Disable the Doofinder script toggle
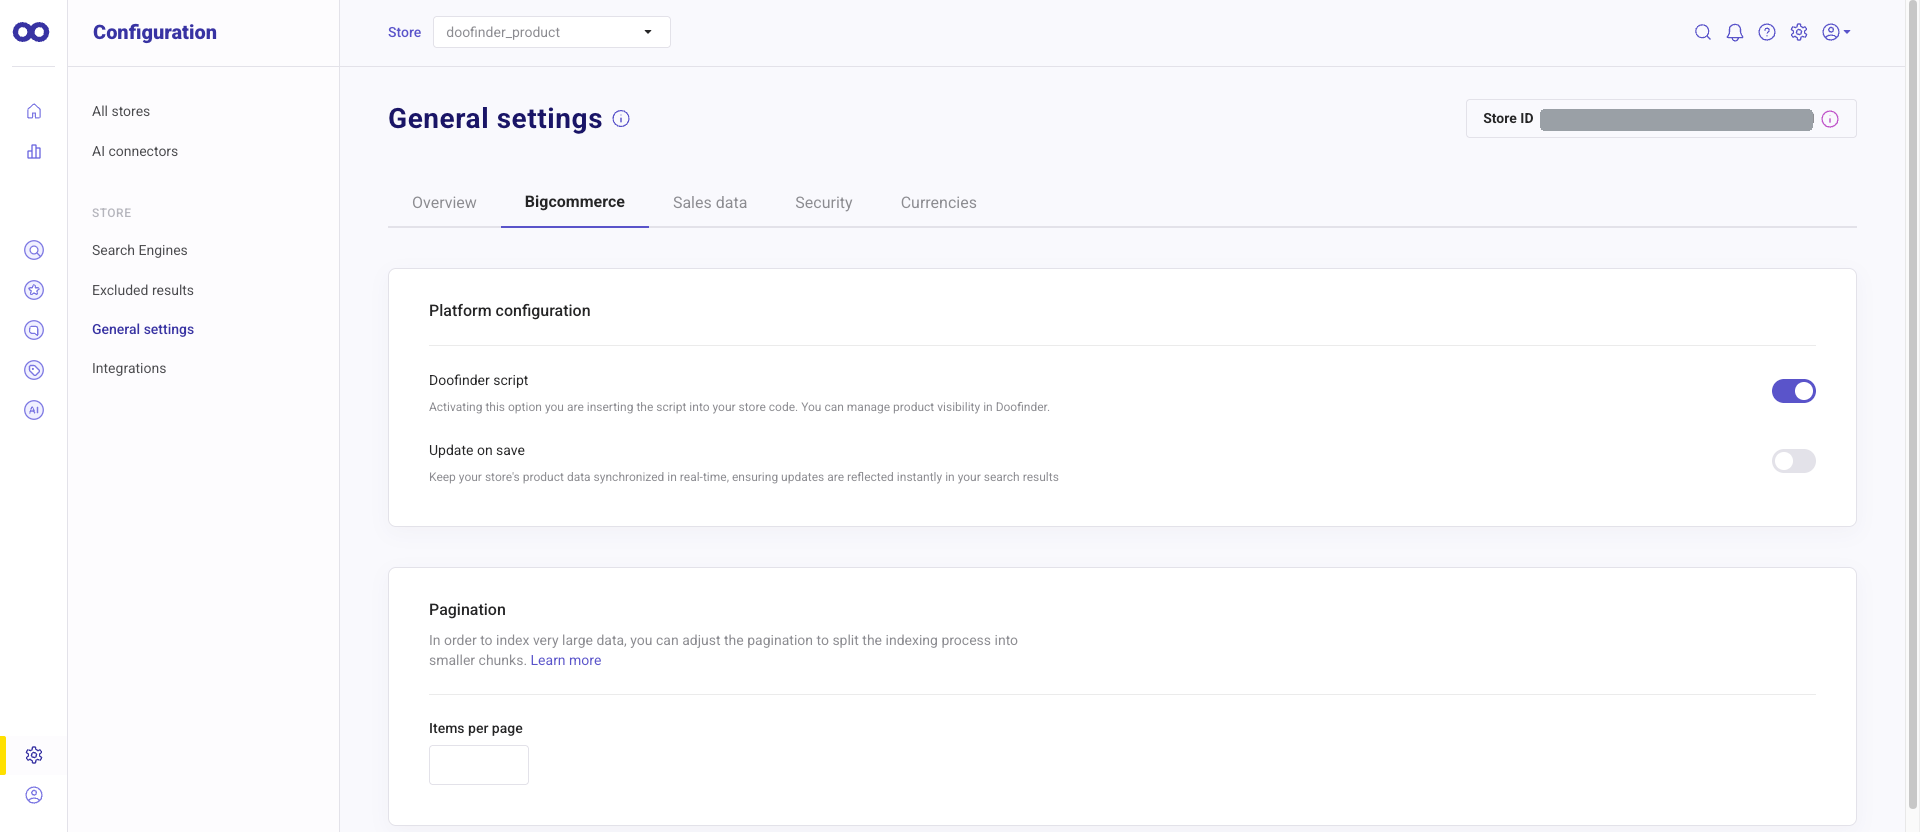 [1794, 391]
